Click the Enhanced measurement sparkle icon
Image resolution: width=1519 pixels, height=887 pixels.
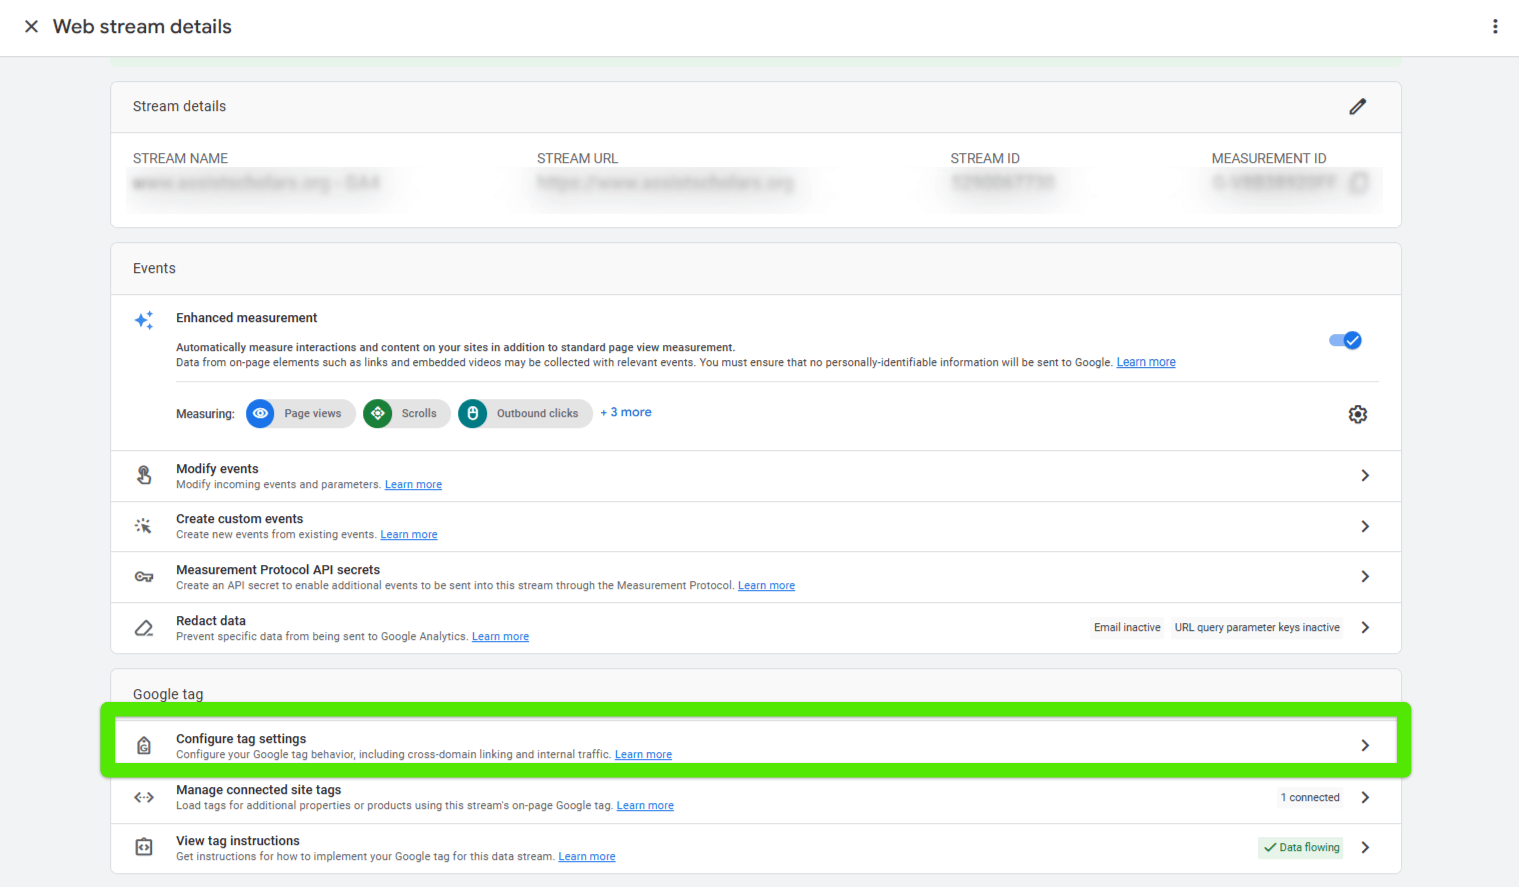144,320
